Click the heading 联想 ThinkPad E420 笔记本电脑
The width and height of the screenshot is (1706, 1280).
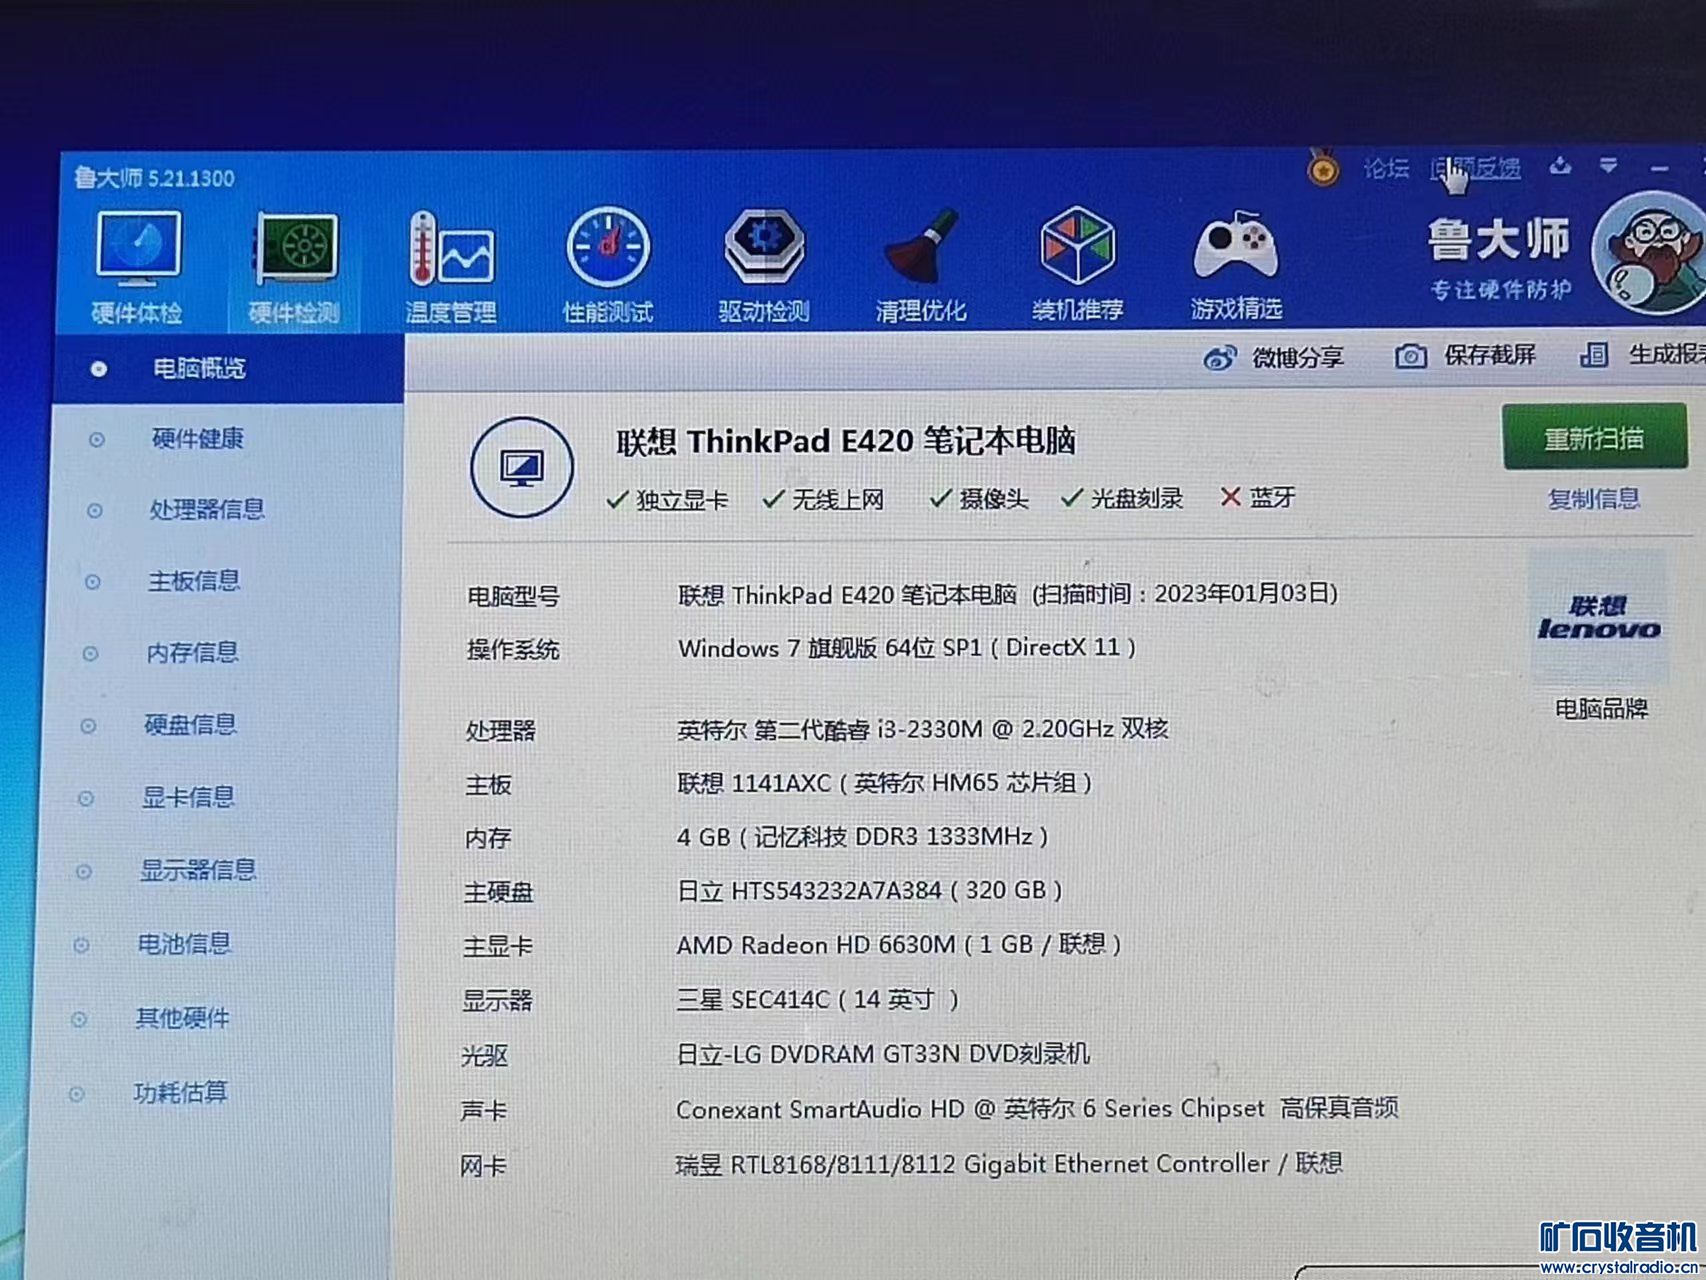click(x=846, y=441)
